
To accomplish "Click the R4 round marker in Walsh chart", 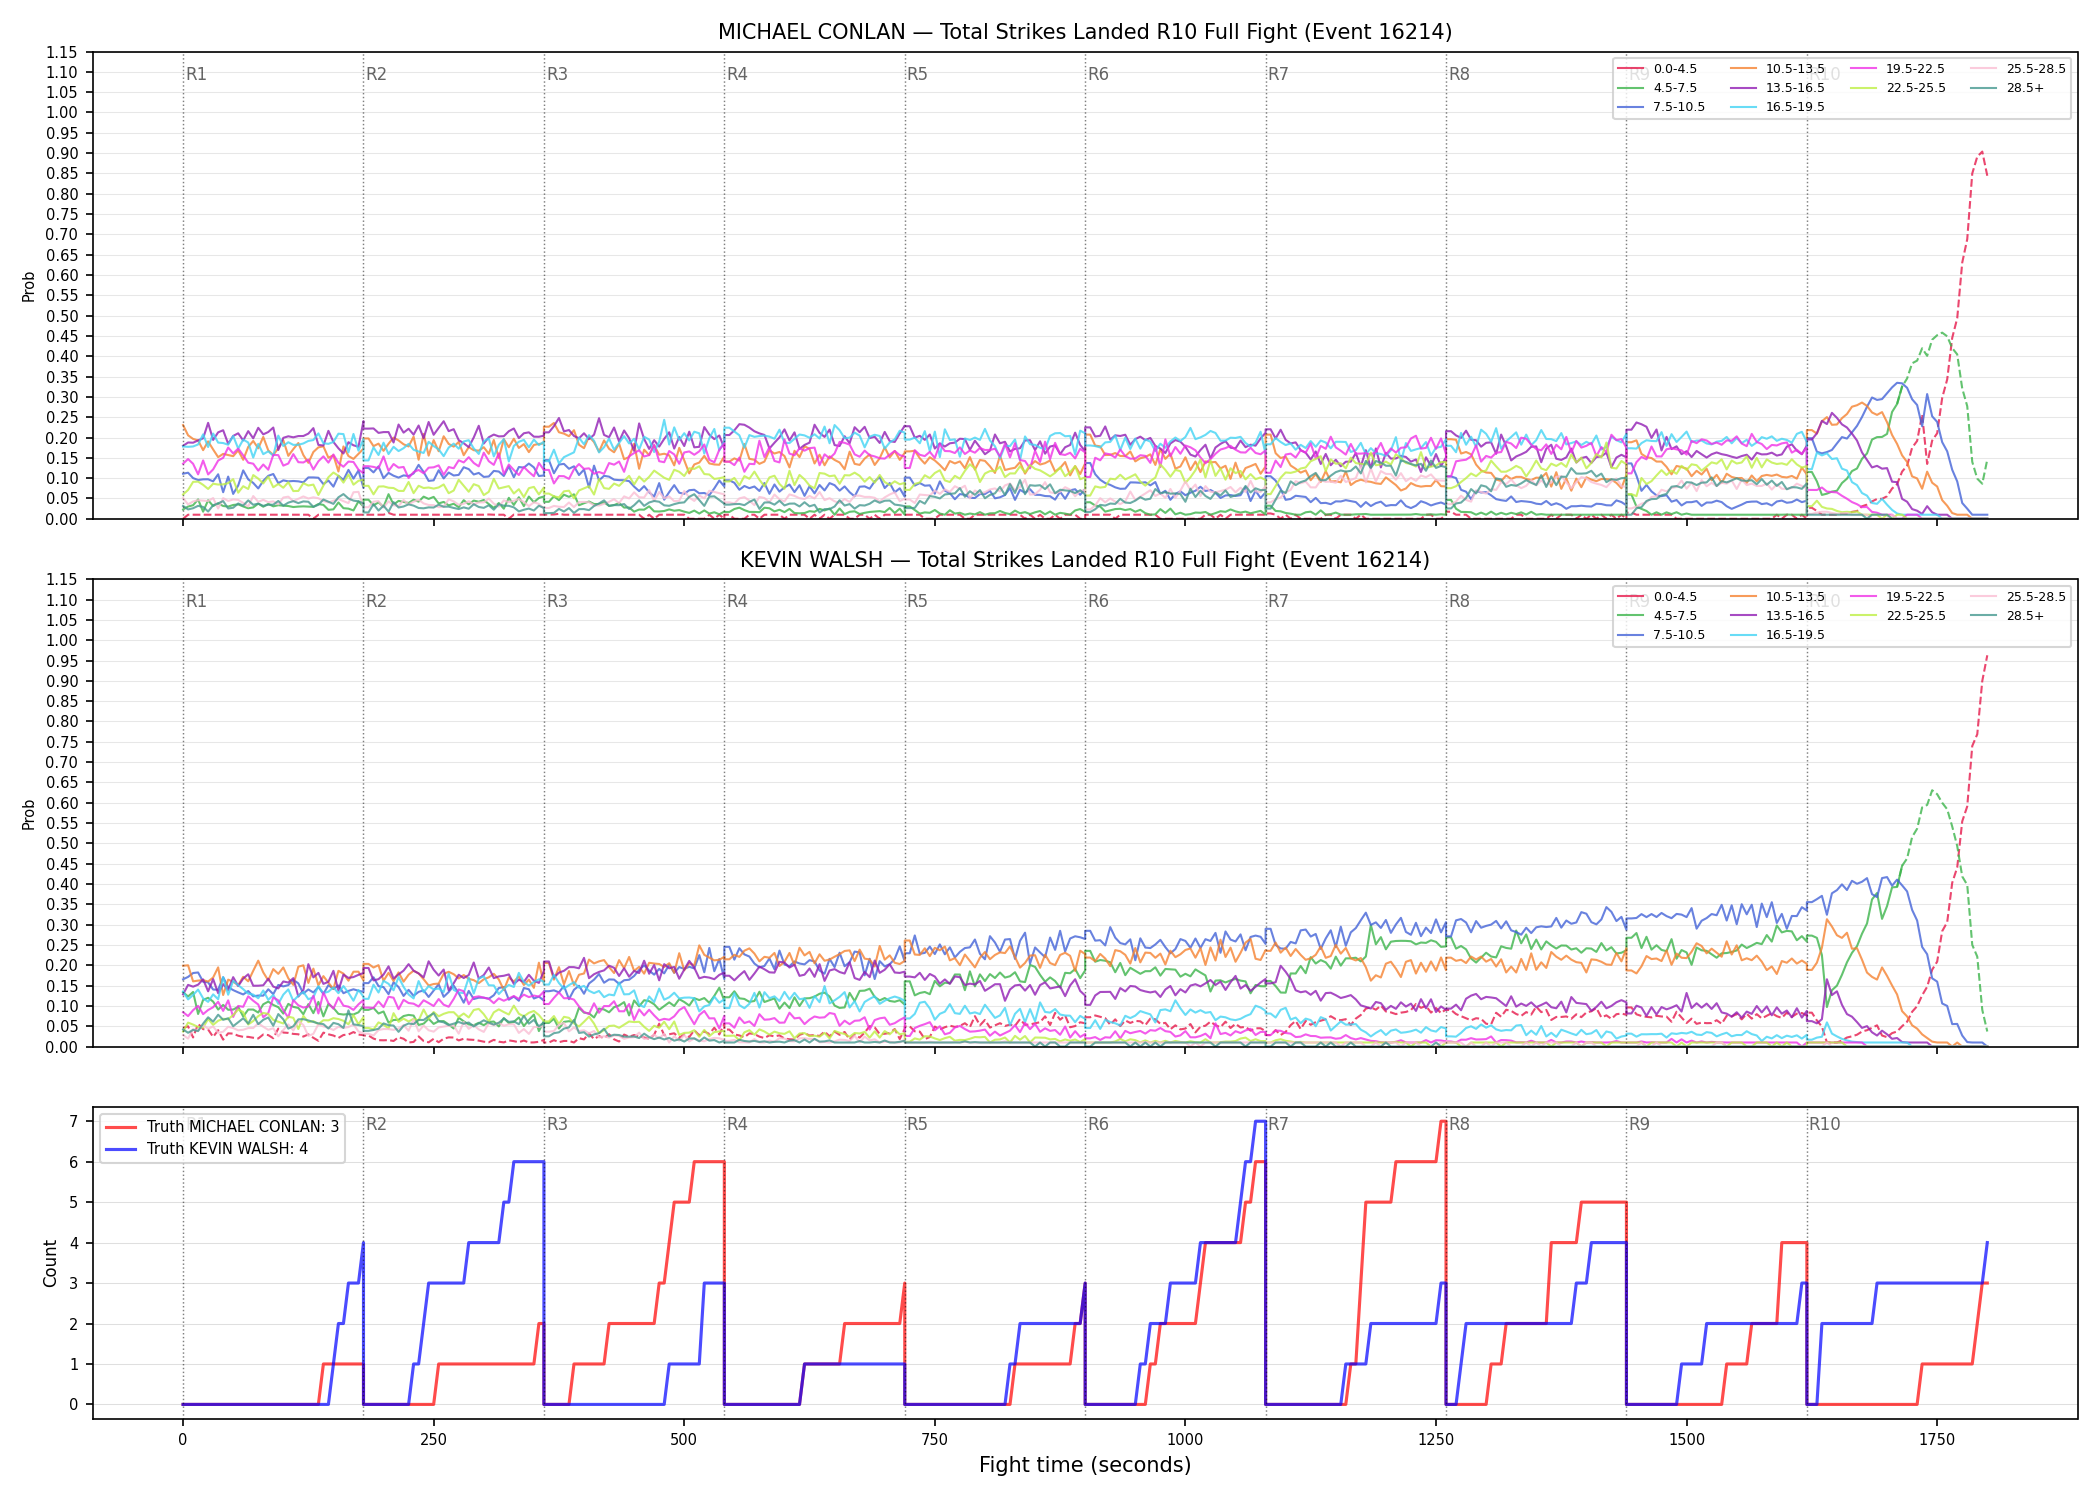I will pyautogui.click(x=737, y=601).
